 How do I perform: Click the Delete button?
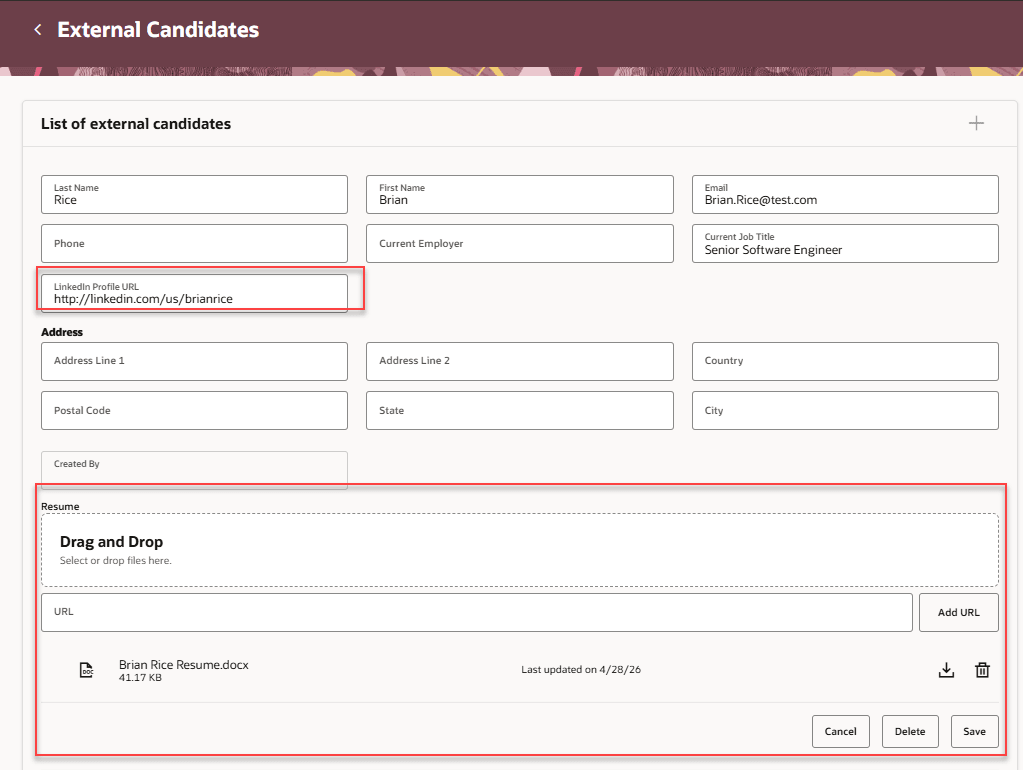click(909, 732)
